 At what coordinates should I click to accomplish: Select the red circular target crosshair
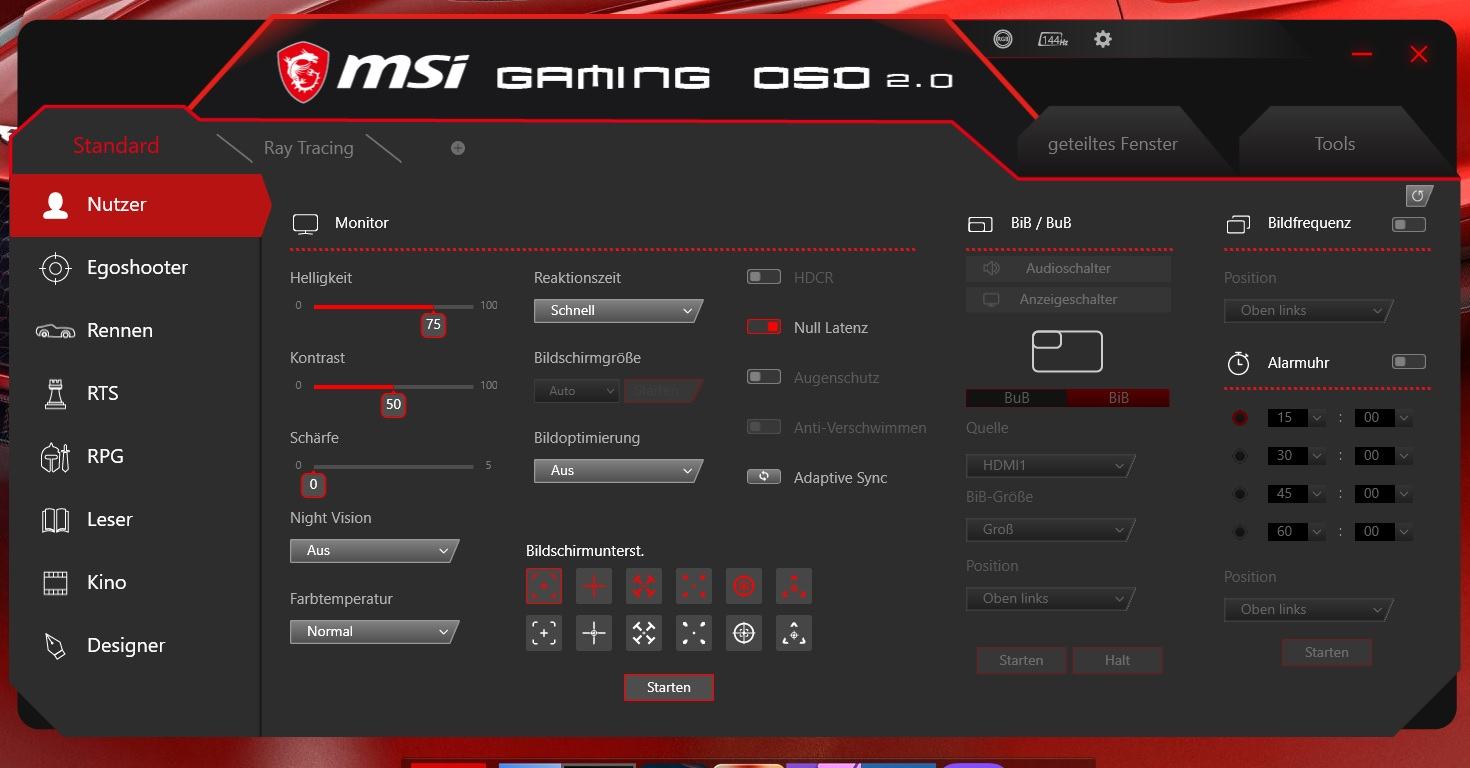point(744,586)
